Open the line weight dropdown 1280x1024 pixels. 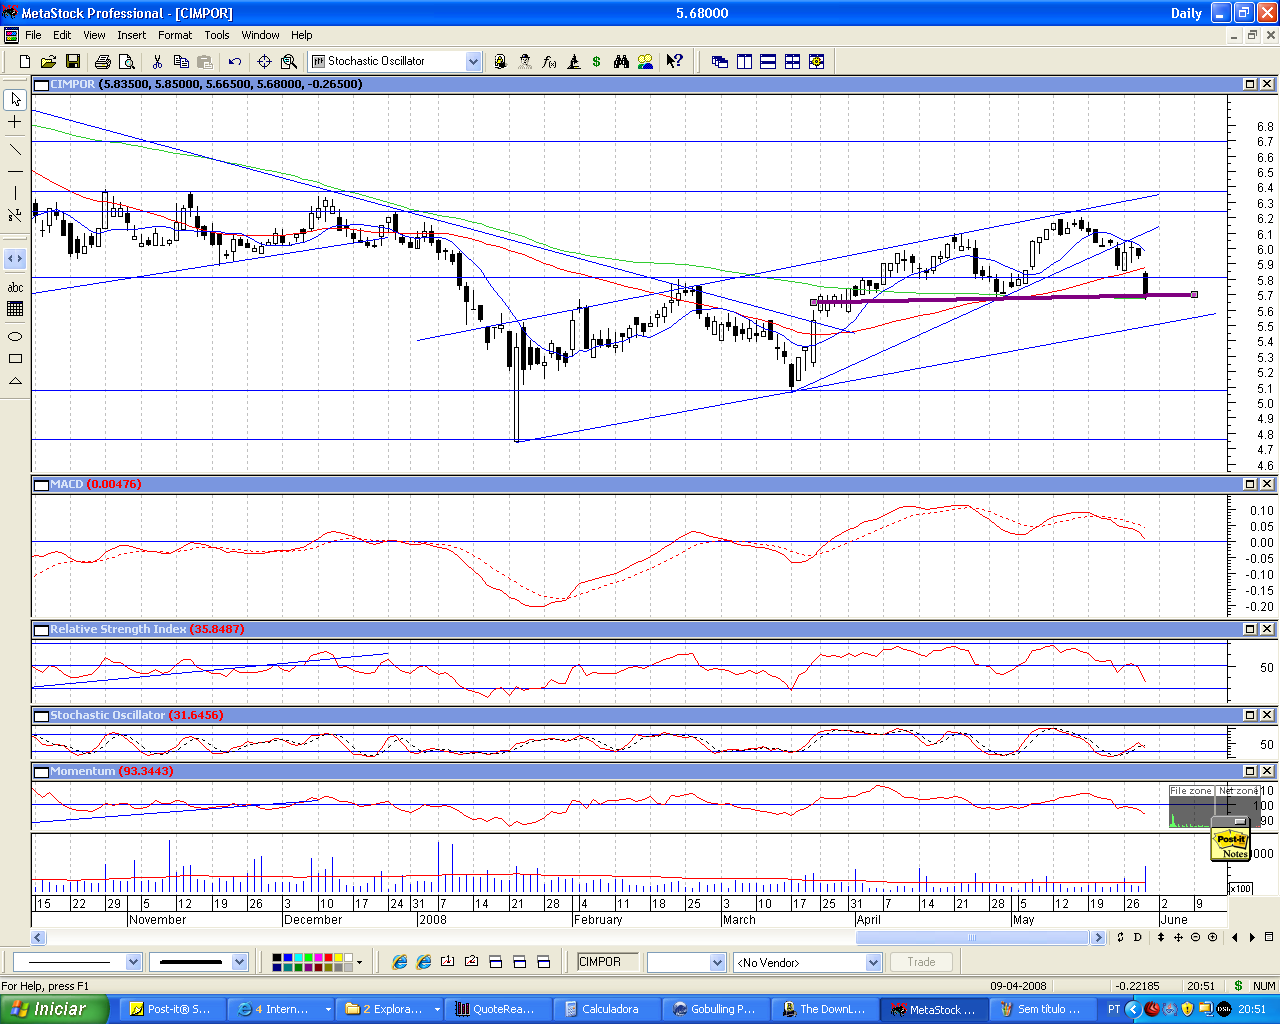coord(239,962)
